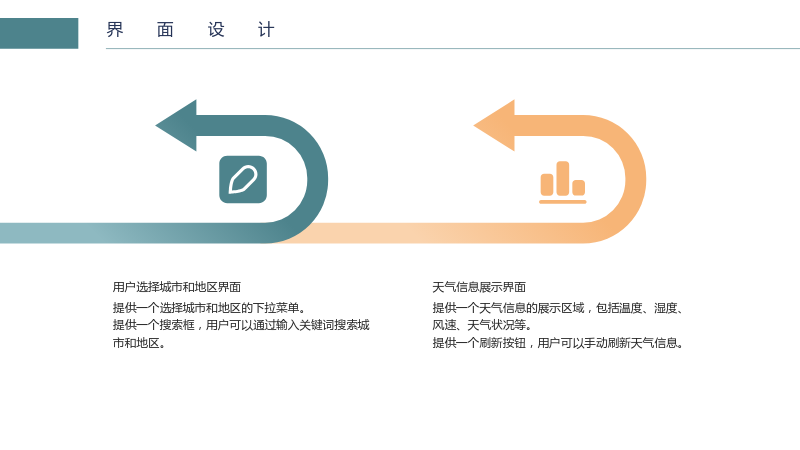The image size is (800, 450).
Task: Click the sentence starting 提供一个搜索框
Action: coord(241,326)
